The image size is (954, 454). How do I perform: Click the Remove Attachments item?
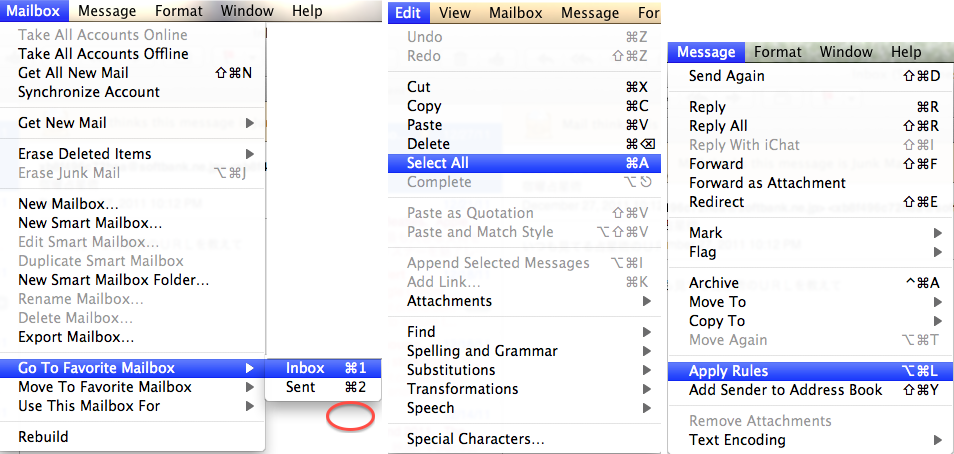(x=810, y=421)
